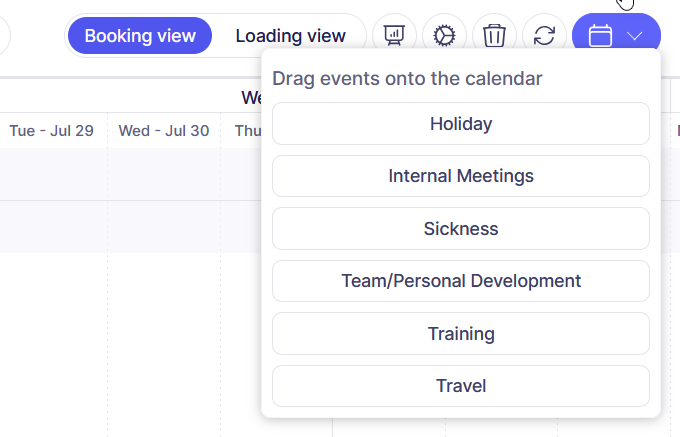Switch to Booking view
680x437 pixels.
coord(140,36)
